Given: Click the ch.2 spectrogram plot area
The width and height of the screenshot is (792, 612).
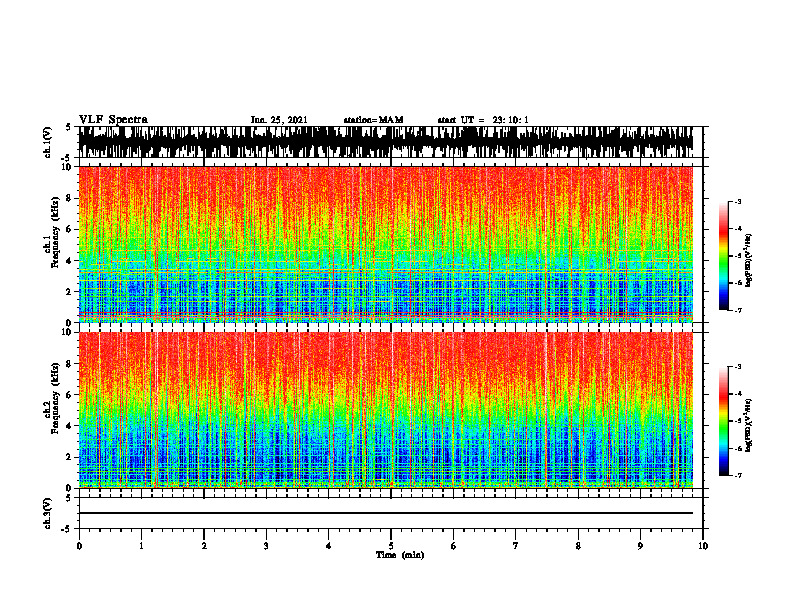Looking at the screenshot, I should (385, 410).
